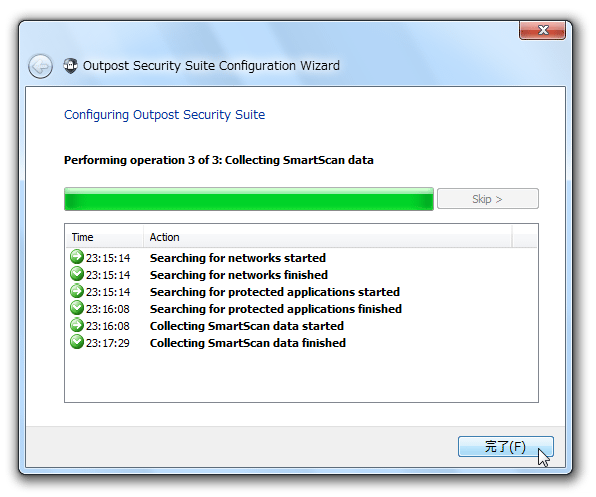This screenshot has width=596, height=497.
Task: Click the checkmark icon for networks finished
Action: point(77,274)
